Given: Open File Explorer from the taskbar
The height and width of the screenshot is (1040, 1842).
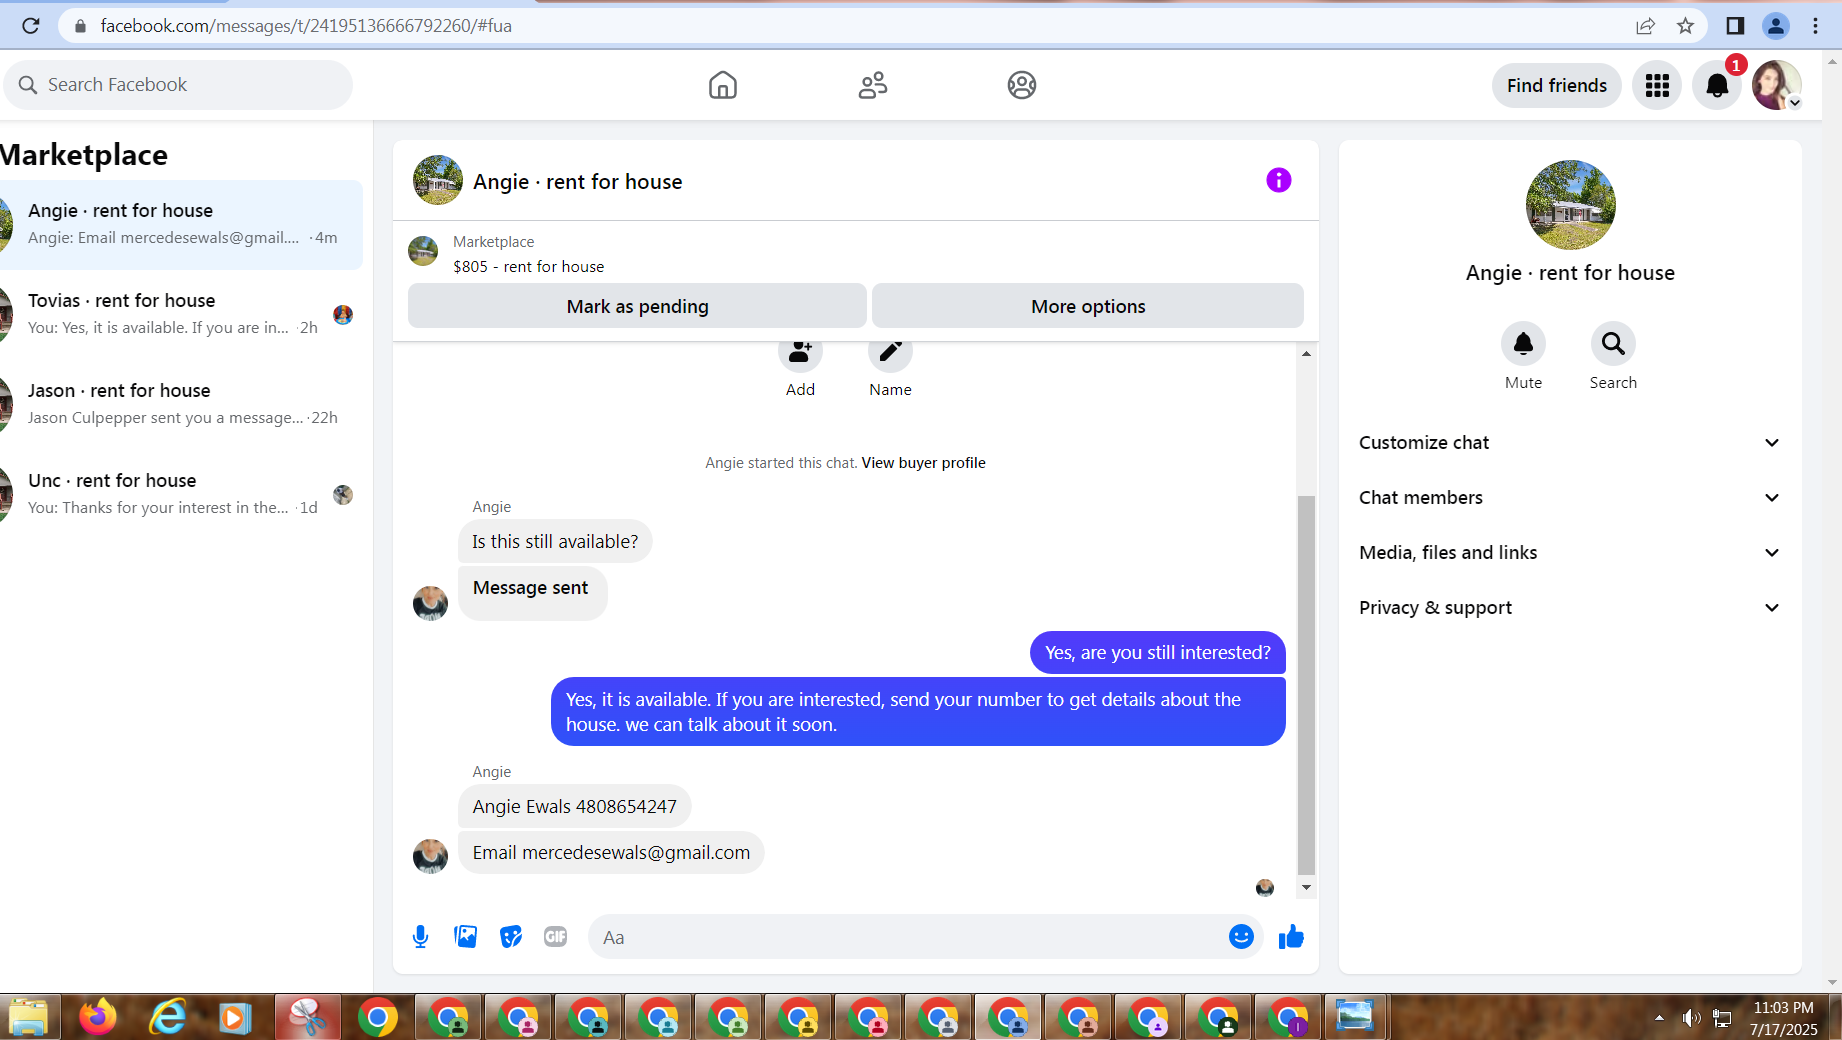Looking at the screenshot, I should (x=28, y=1018).
